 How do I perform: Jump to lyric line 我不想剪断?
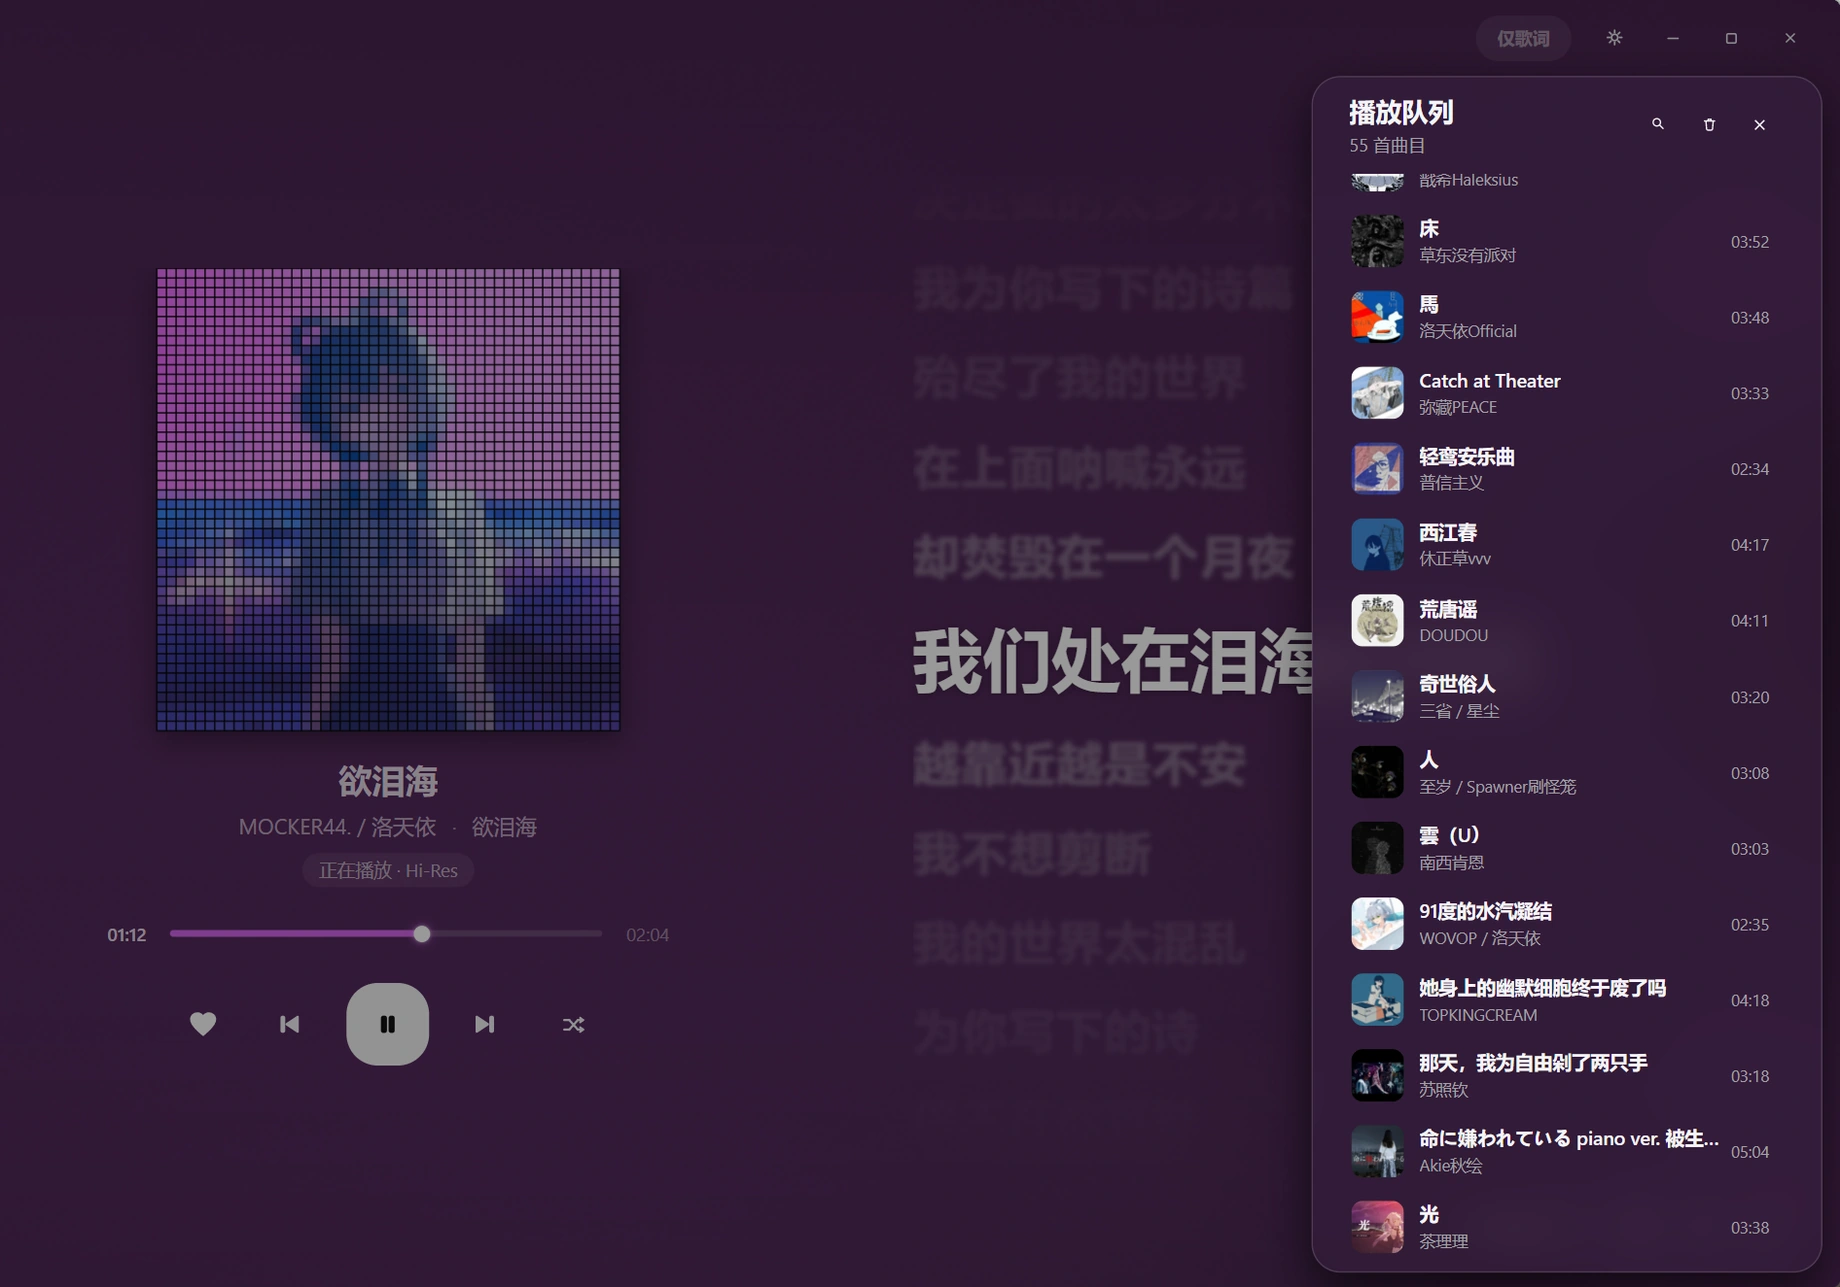(x=1032, y=855)
